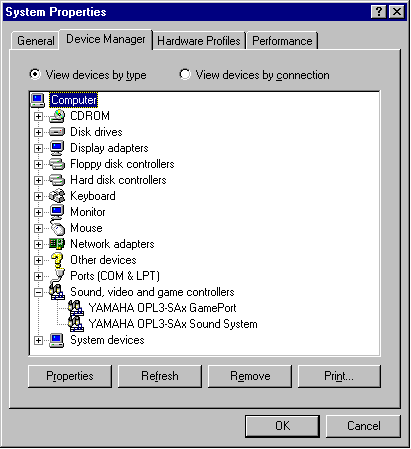Click the Properties button
Viewport: 411px width, 449px height.
tap(70, 376)
